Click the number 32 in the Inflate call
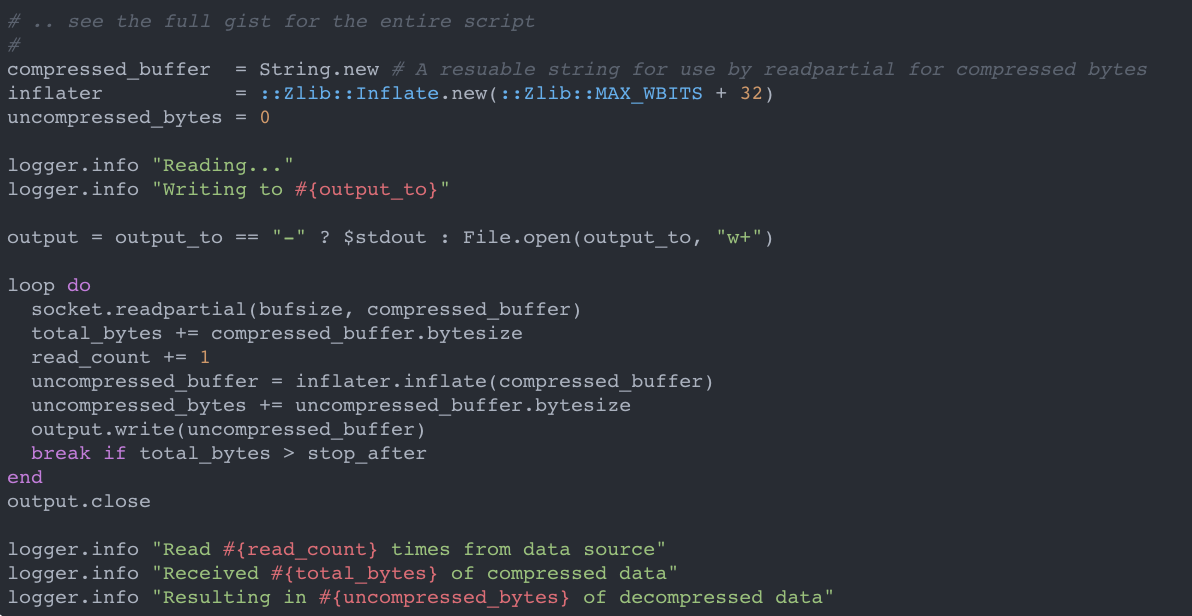Viewport: 1192px width, 616px height. pyautogui.click(x=751, y=93)
